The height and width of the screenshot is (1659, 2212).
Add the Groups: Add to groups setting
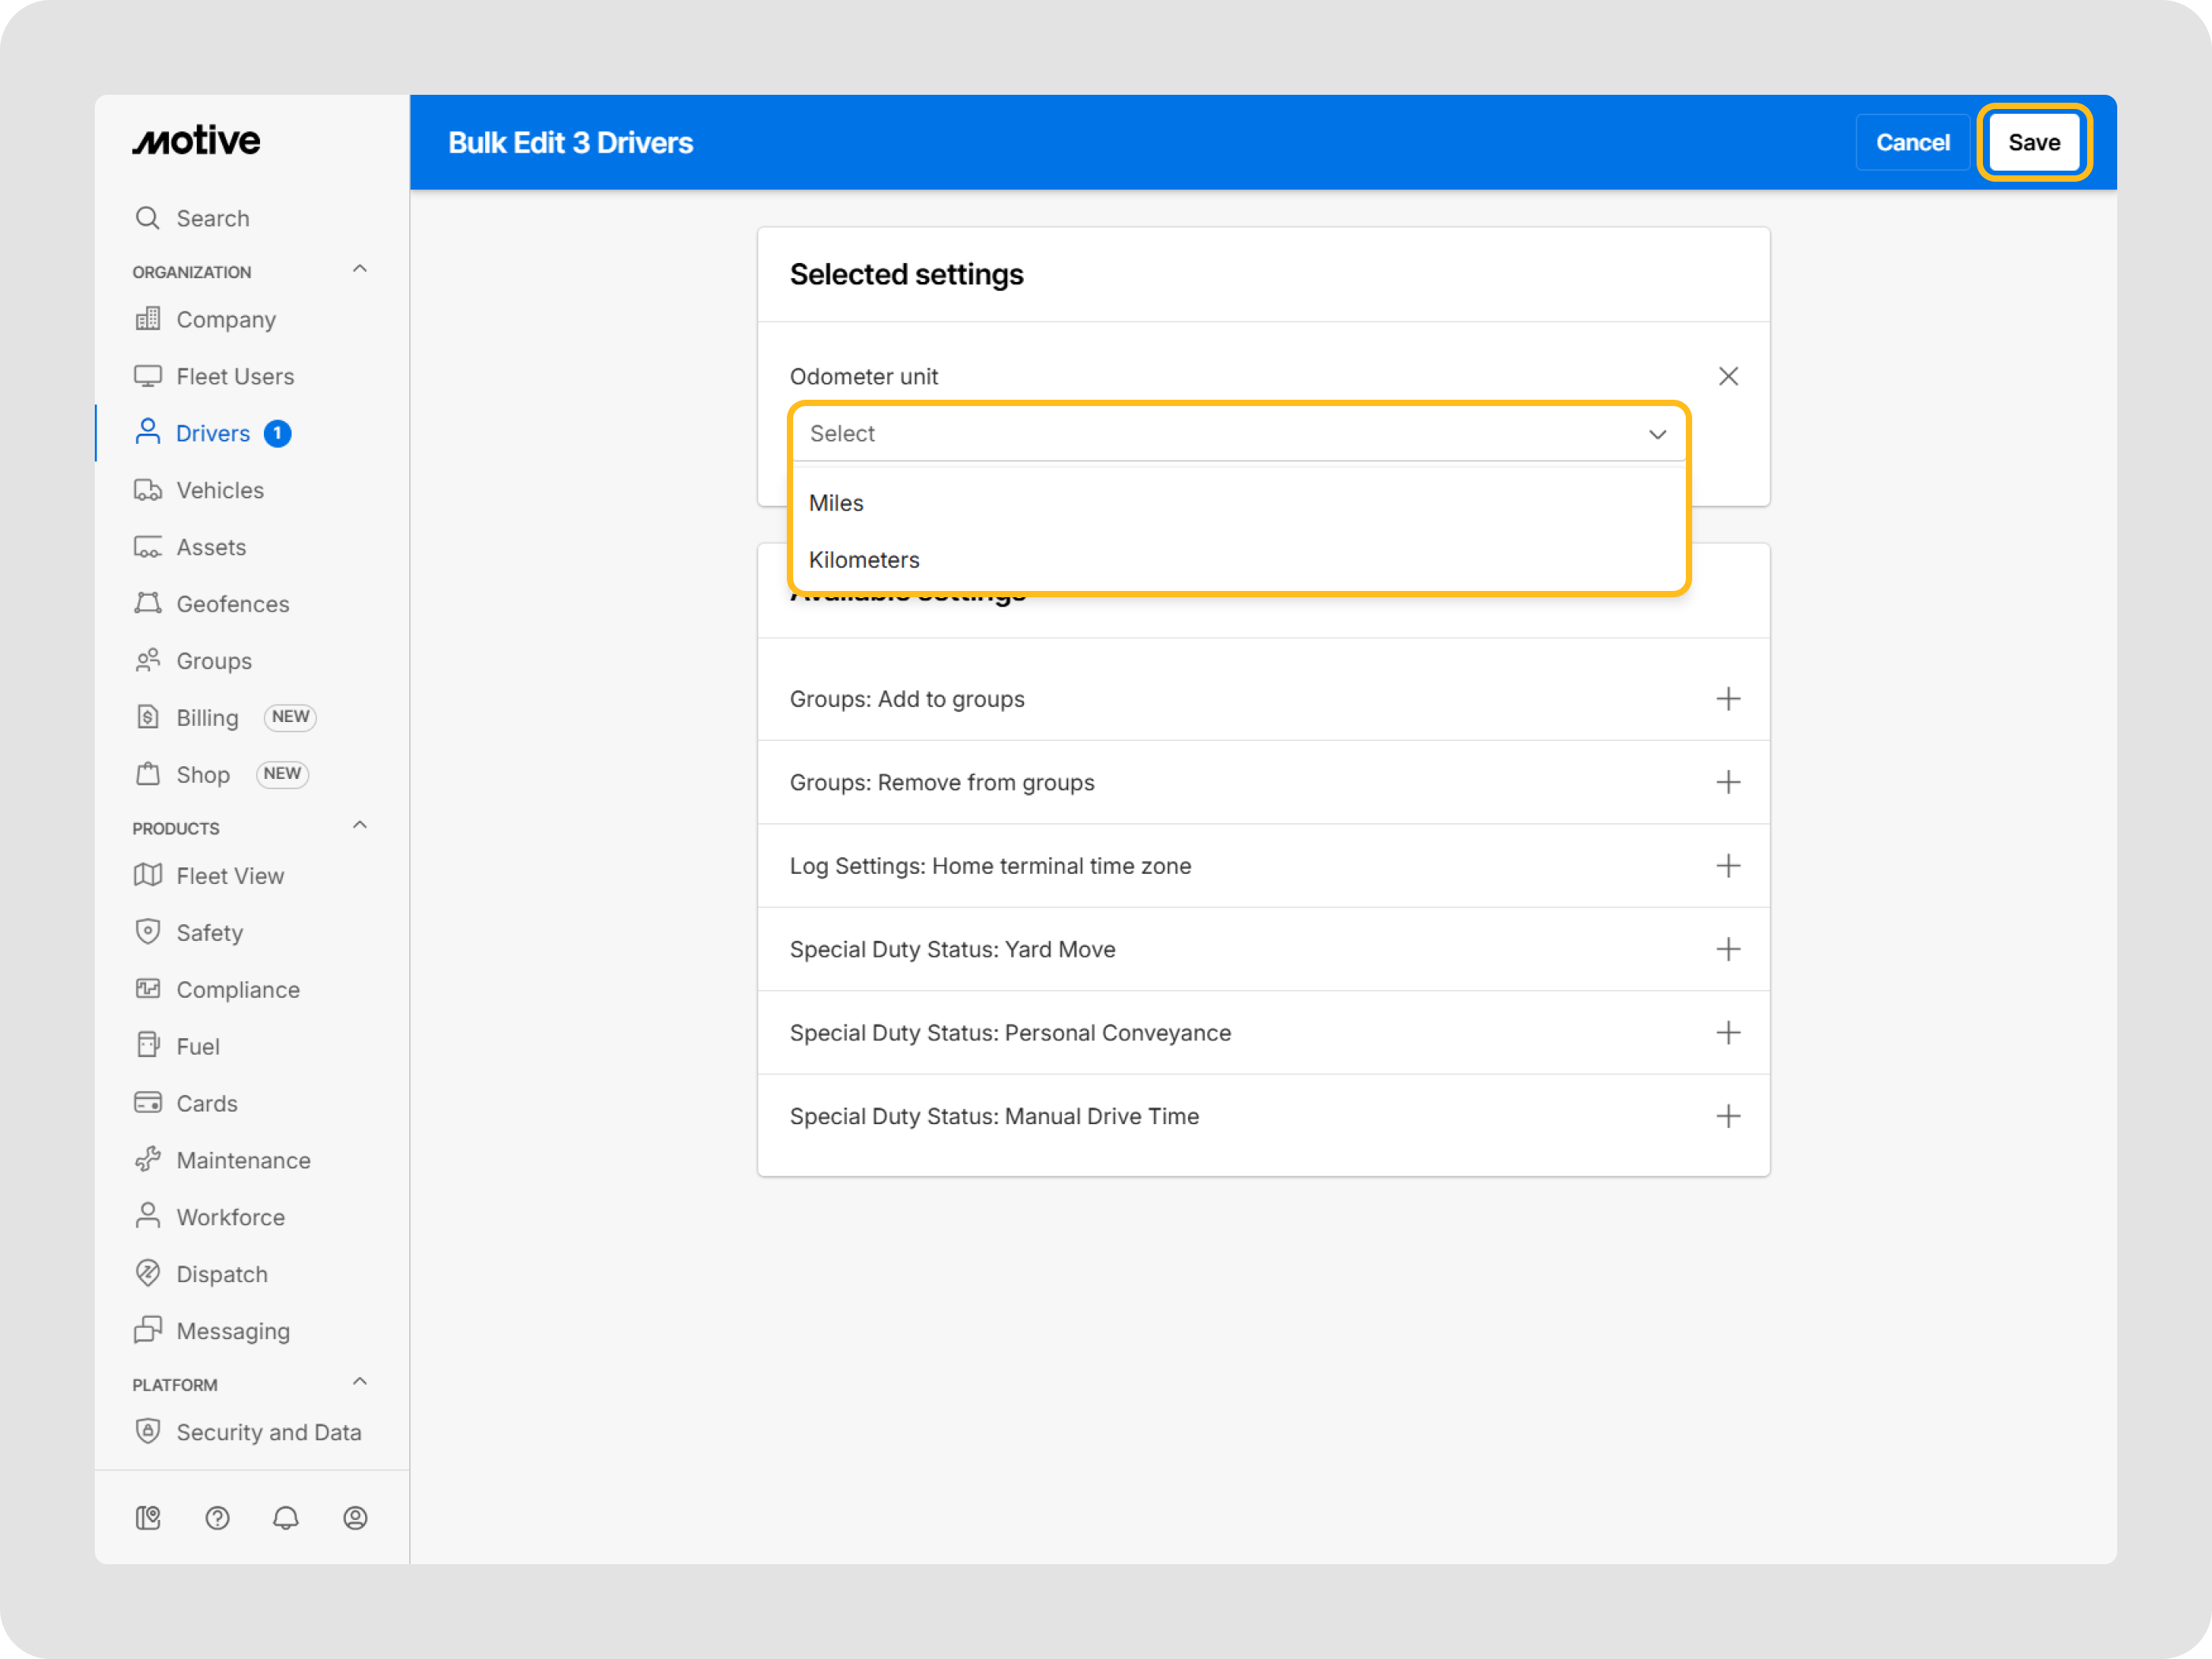click(1728, 699)
